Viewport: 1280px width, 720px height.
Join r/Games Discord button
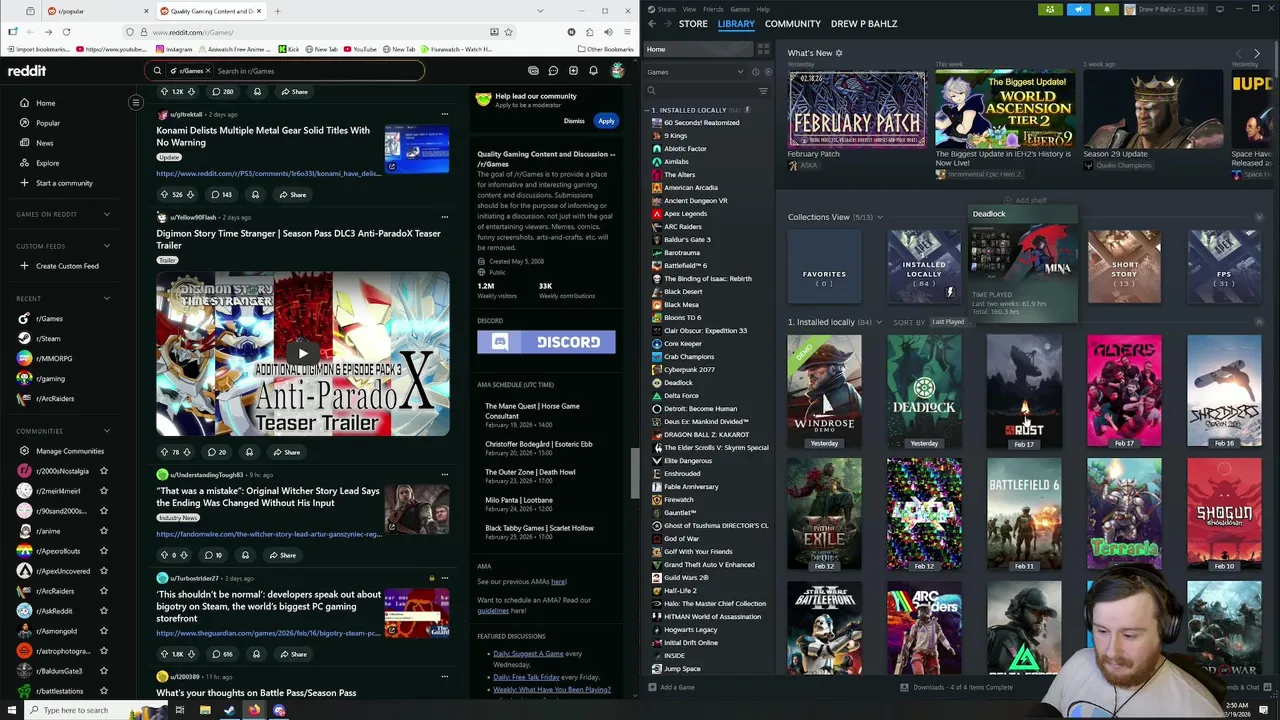546,342
